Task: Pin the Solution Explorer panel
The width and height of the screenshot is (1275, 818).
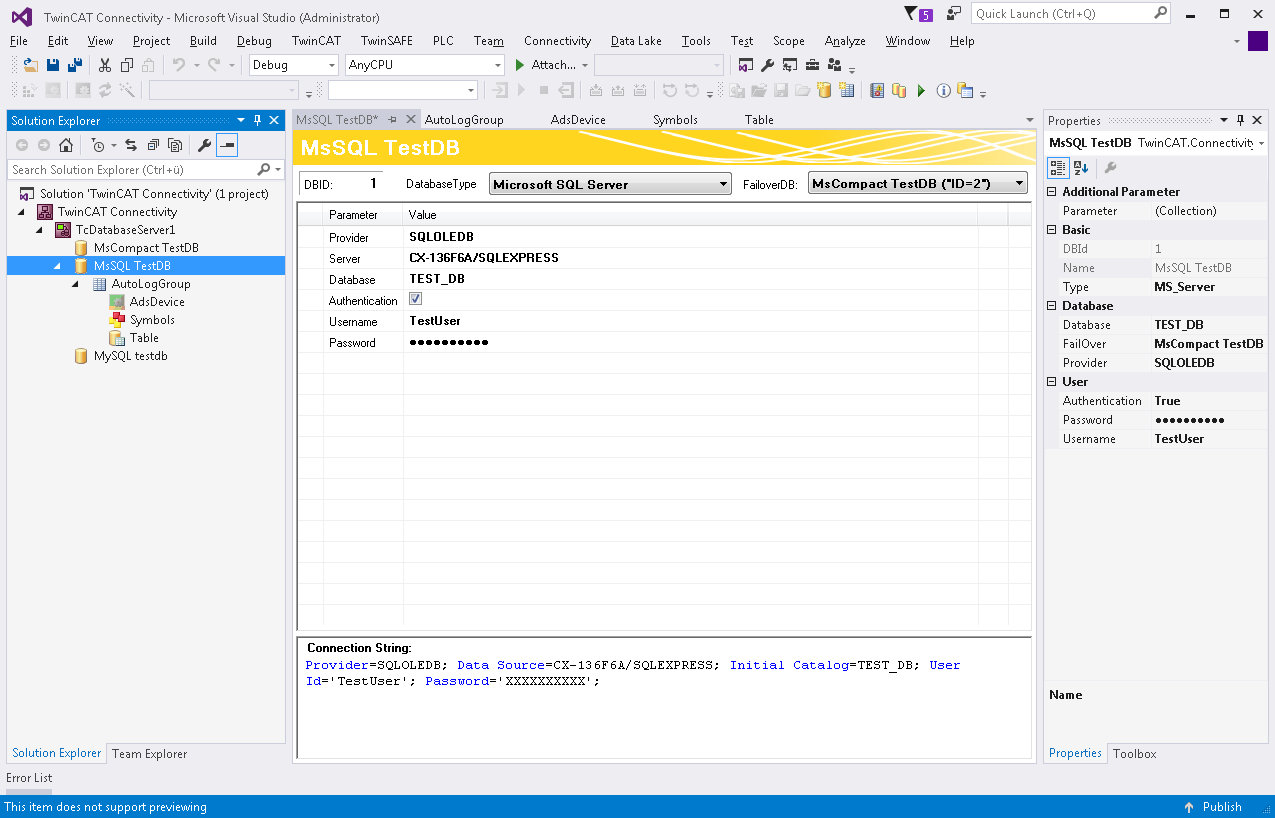Action: (257, 120)
